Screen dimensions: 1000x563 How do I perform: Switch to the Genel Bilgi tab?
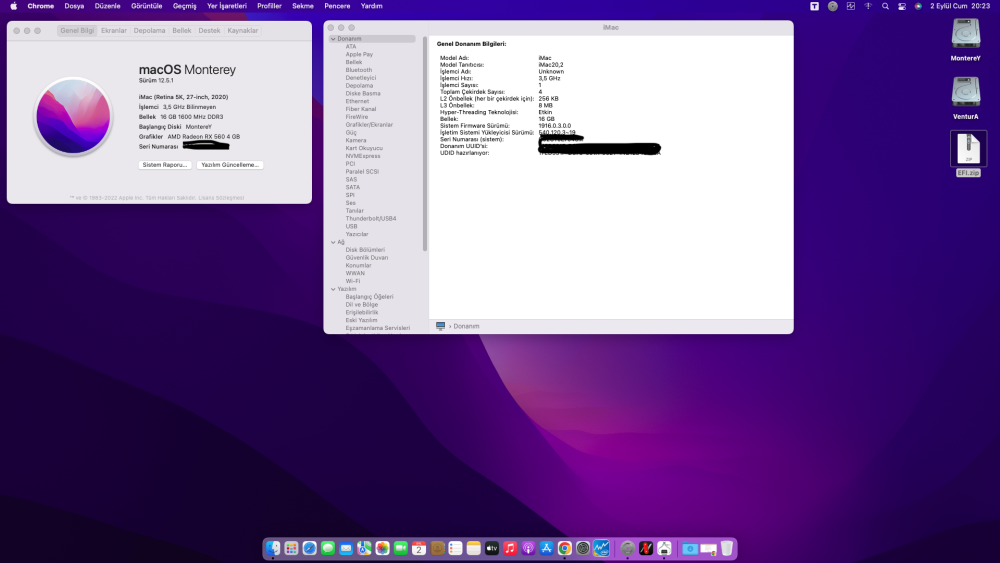77,31
